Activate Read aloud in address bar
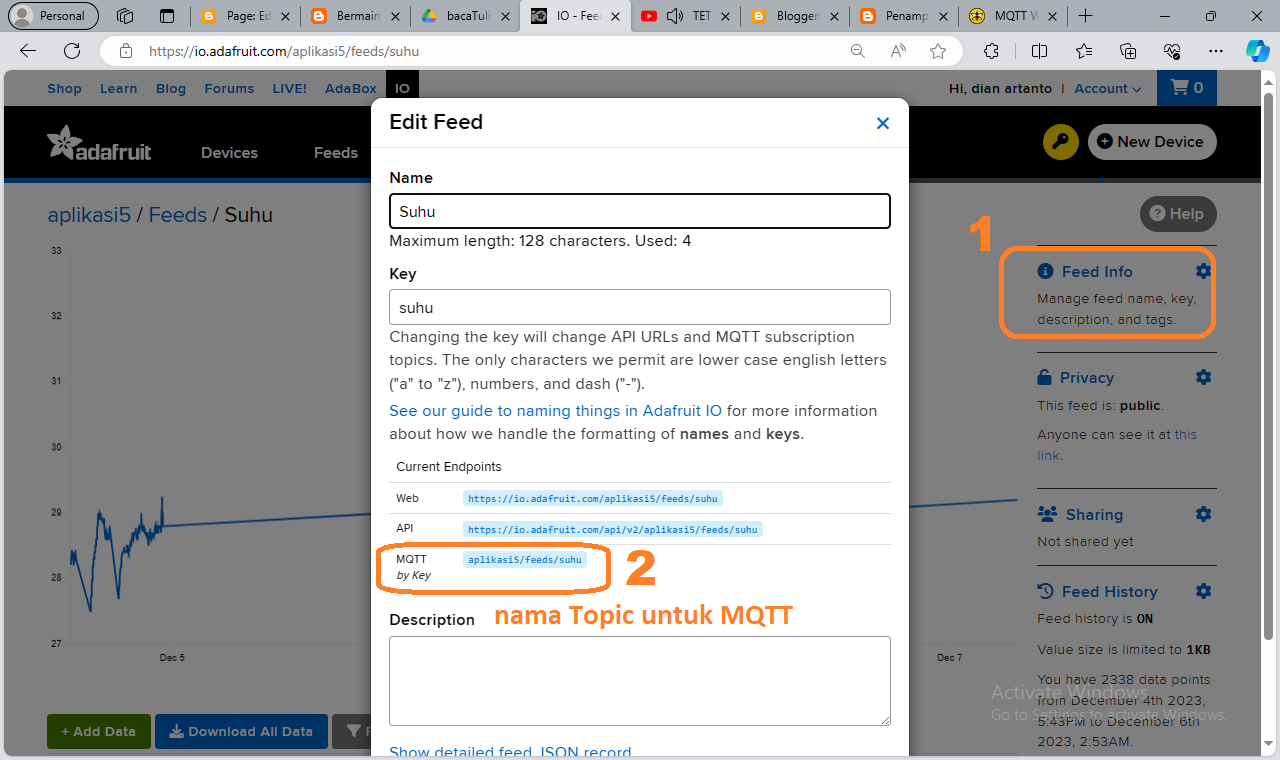This screenshot has height=760, width=1280. [898, 51]
